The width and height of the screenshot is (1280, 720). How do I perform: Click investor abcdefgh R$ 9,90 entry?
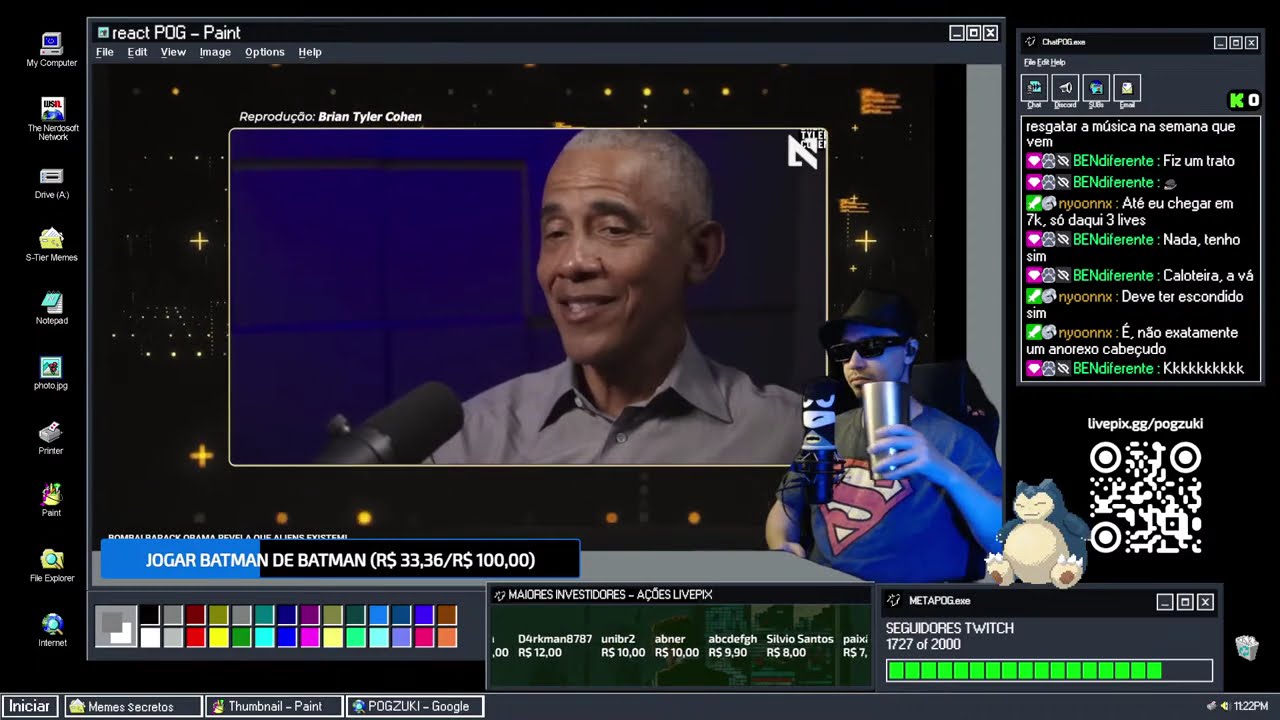pos(732,646)
